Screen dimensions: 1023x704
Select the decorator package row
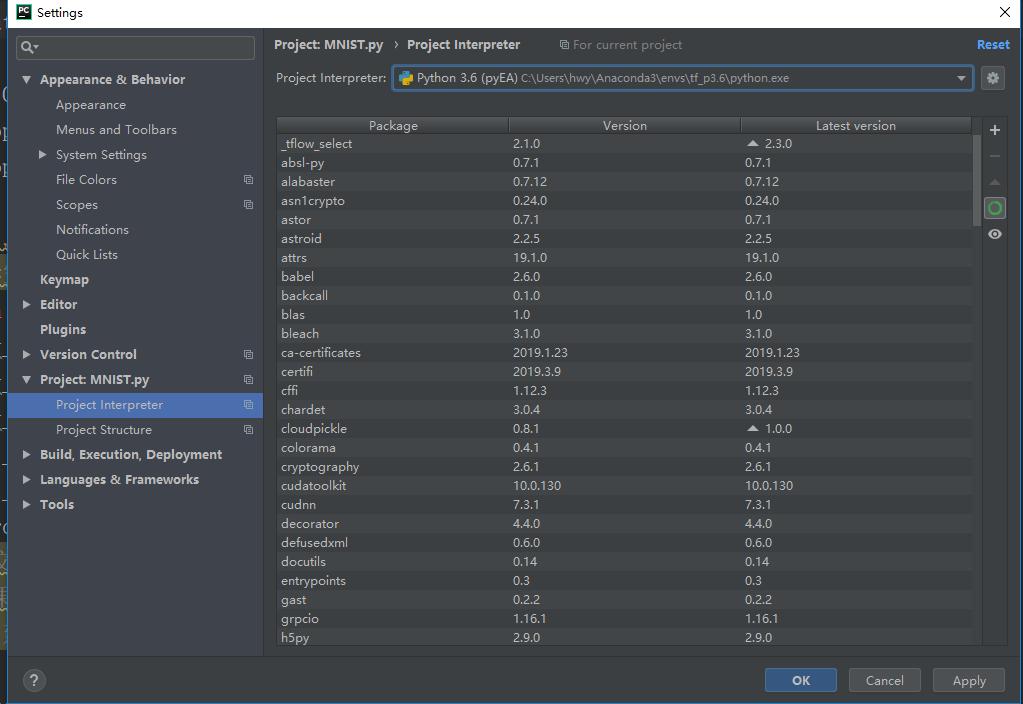624,523
